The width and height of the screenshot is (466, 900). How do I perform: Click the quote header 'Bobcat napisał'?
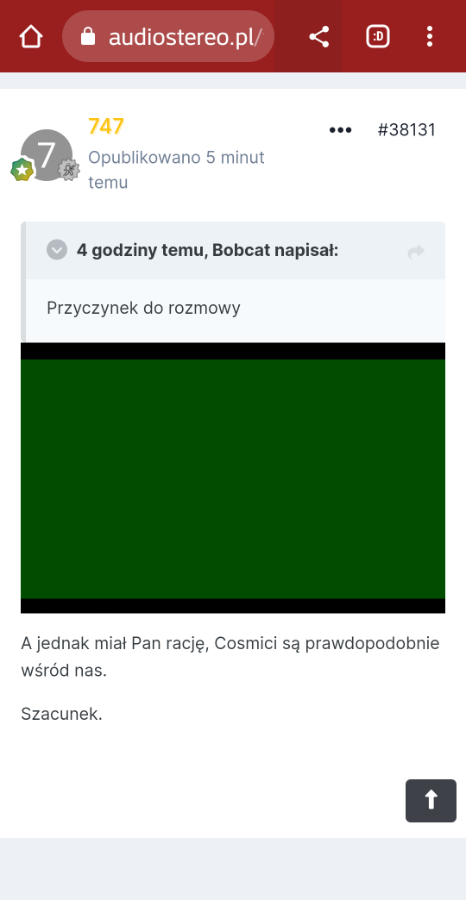pos(275,251)
